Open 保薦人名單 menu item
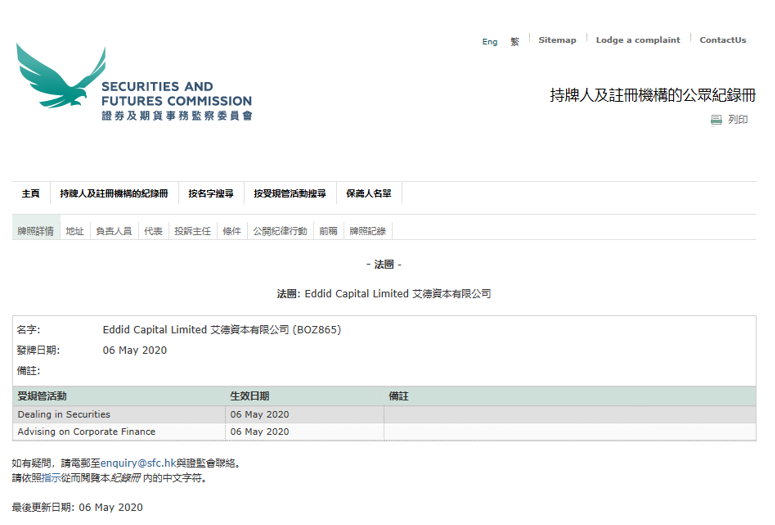Image resolution: width=775 pixels, height=525 pixels. pyautogui.click(x=369, y=193)
